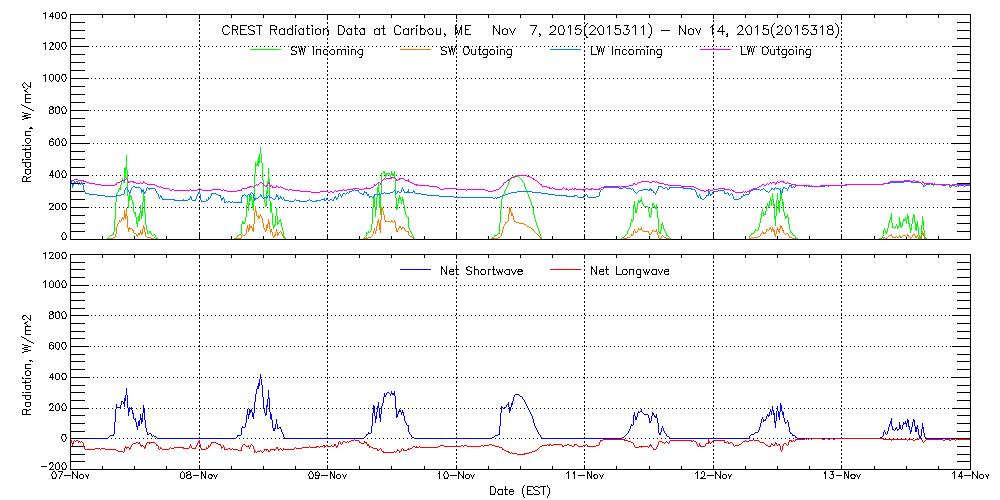This screenshot has width=1000, height=500.
Task: Select the SW Outgoing legend label
Action: tap(476, 51)
